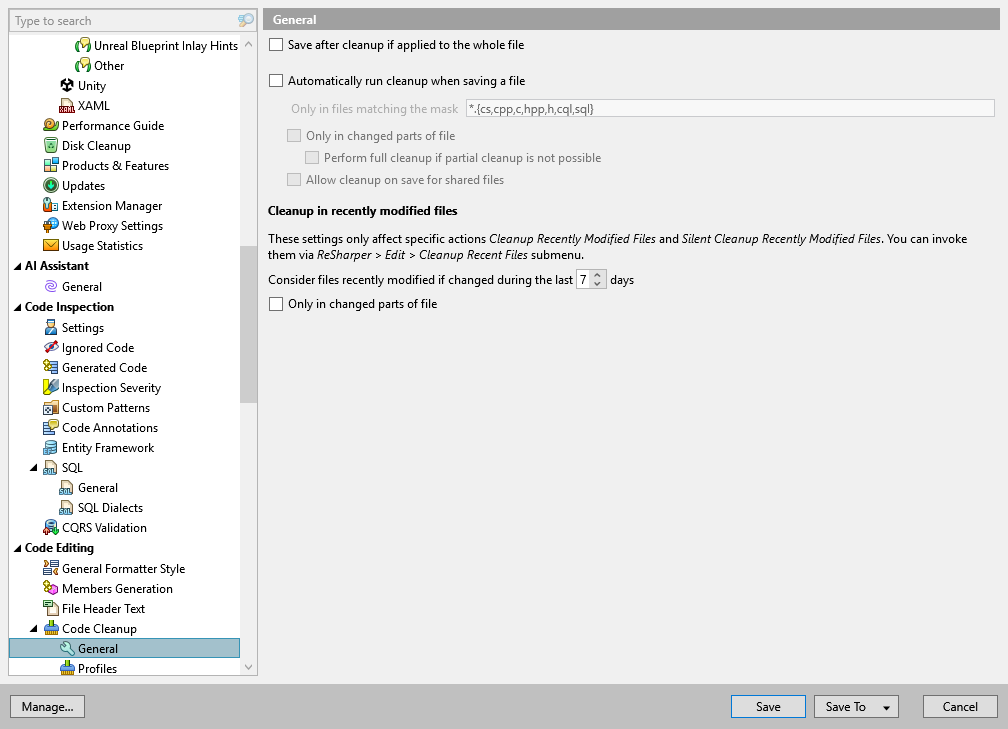Enable Automatically run cleanup when saving a file

coord(274,80)
